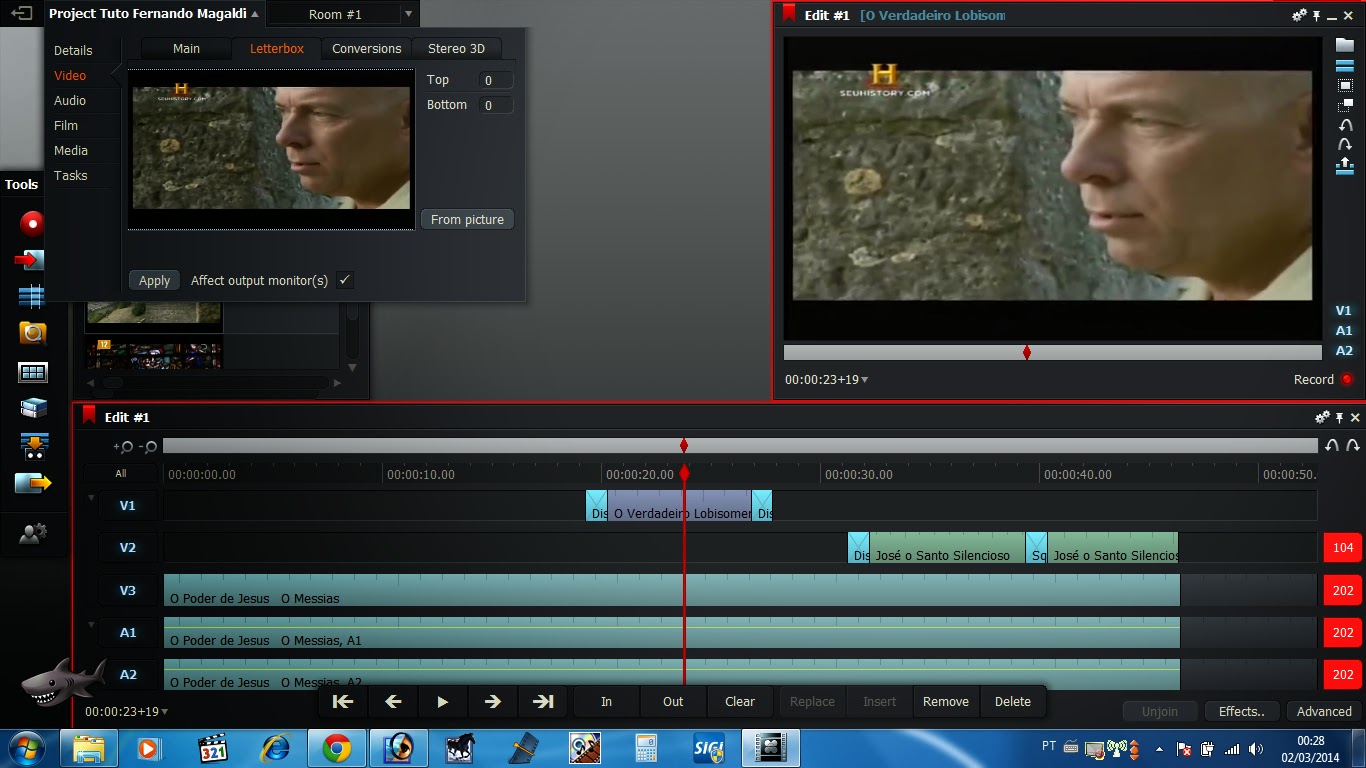Open the Room #1 dropdown
This screenshot has width=1366, height=768.
[408, 15]
